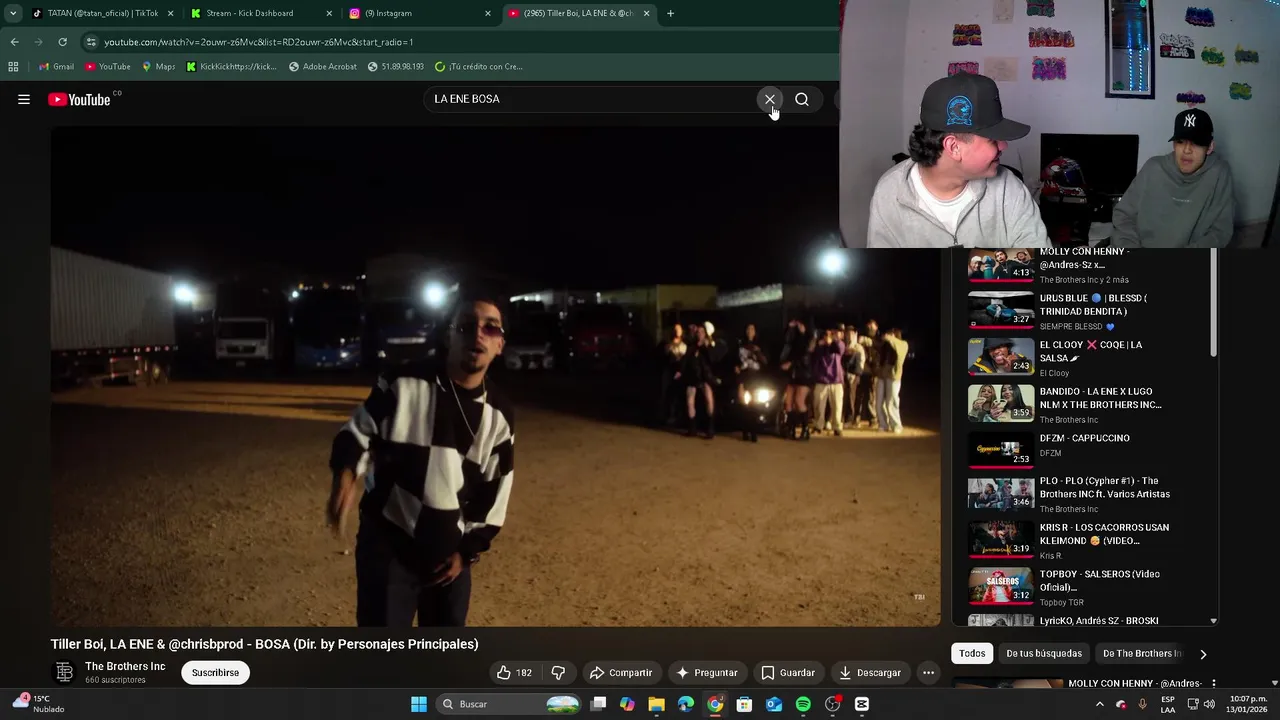Open the Gmail bookmark
The width and height of the screenshot is (1280, 720).
[x=56, y=66]
